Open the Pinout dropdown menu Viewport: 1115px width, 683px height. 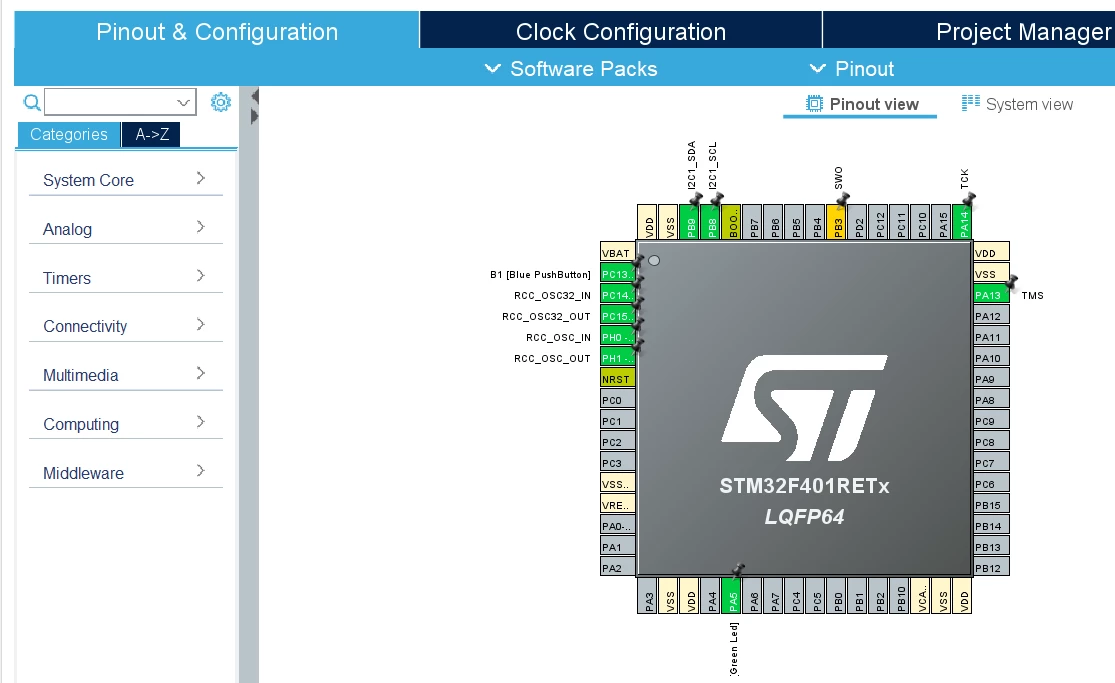tap(852, 69)
